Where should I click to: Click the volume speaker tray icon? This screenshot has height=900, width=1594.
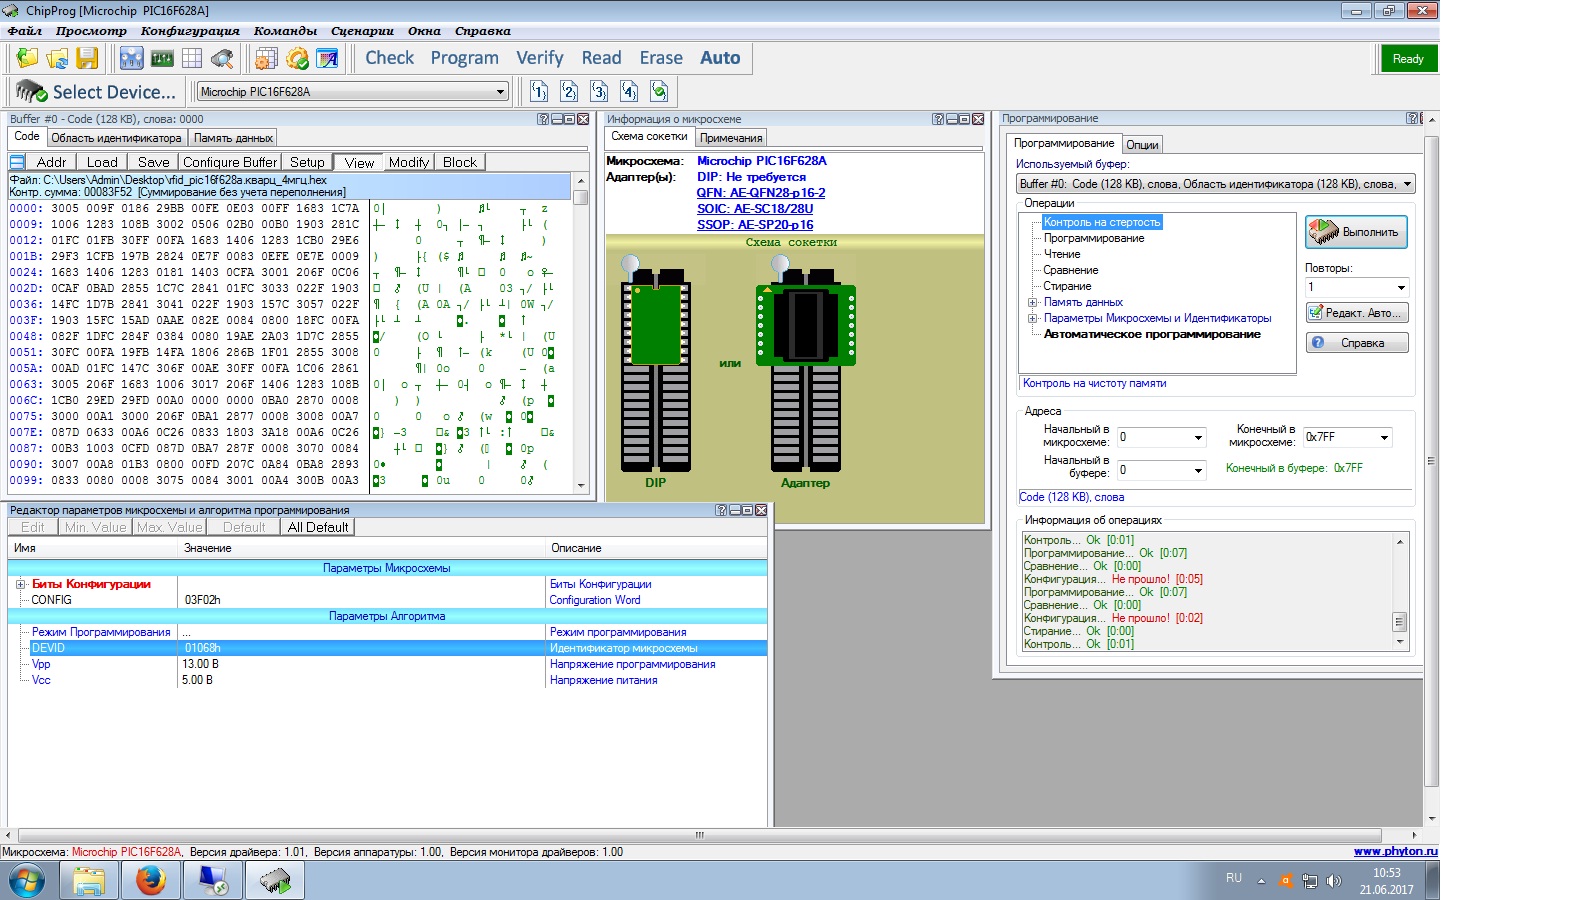[x=1333, y=881]
